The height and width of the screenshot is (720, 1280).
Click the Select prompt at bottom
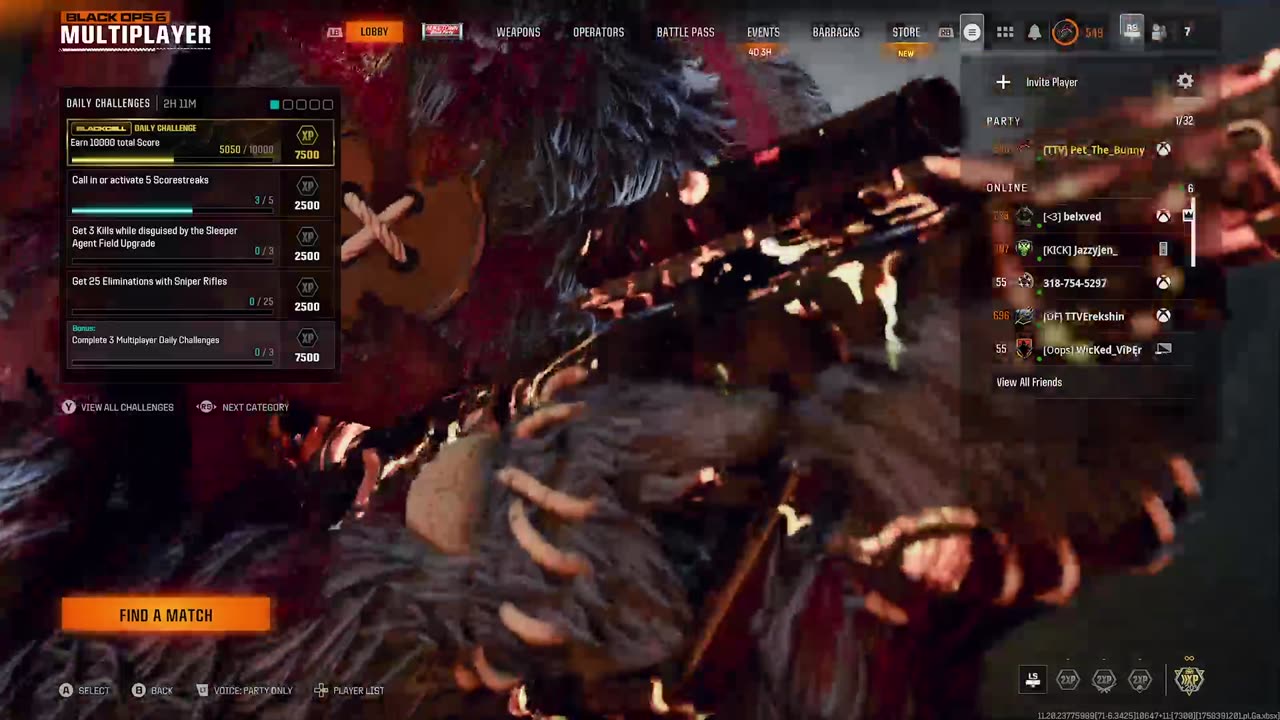click(84, 690)
